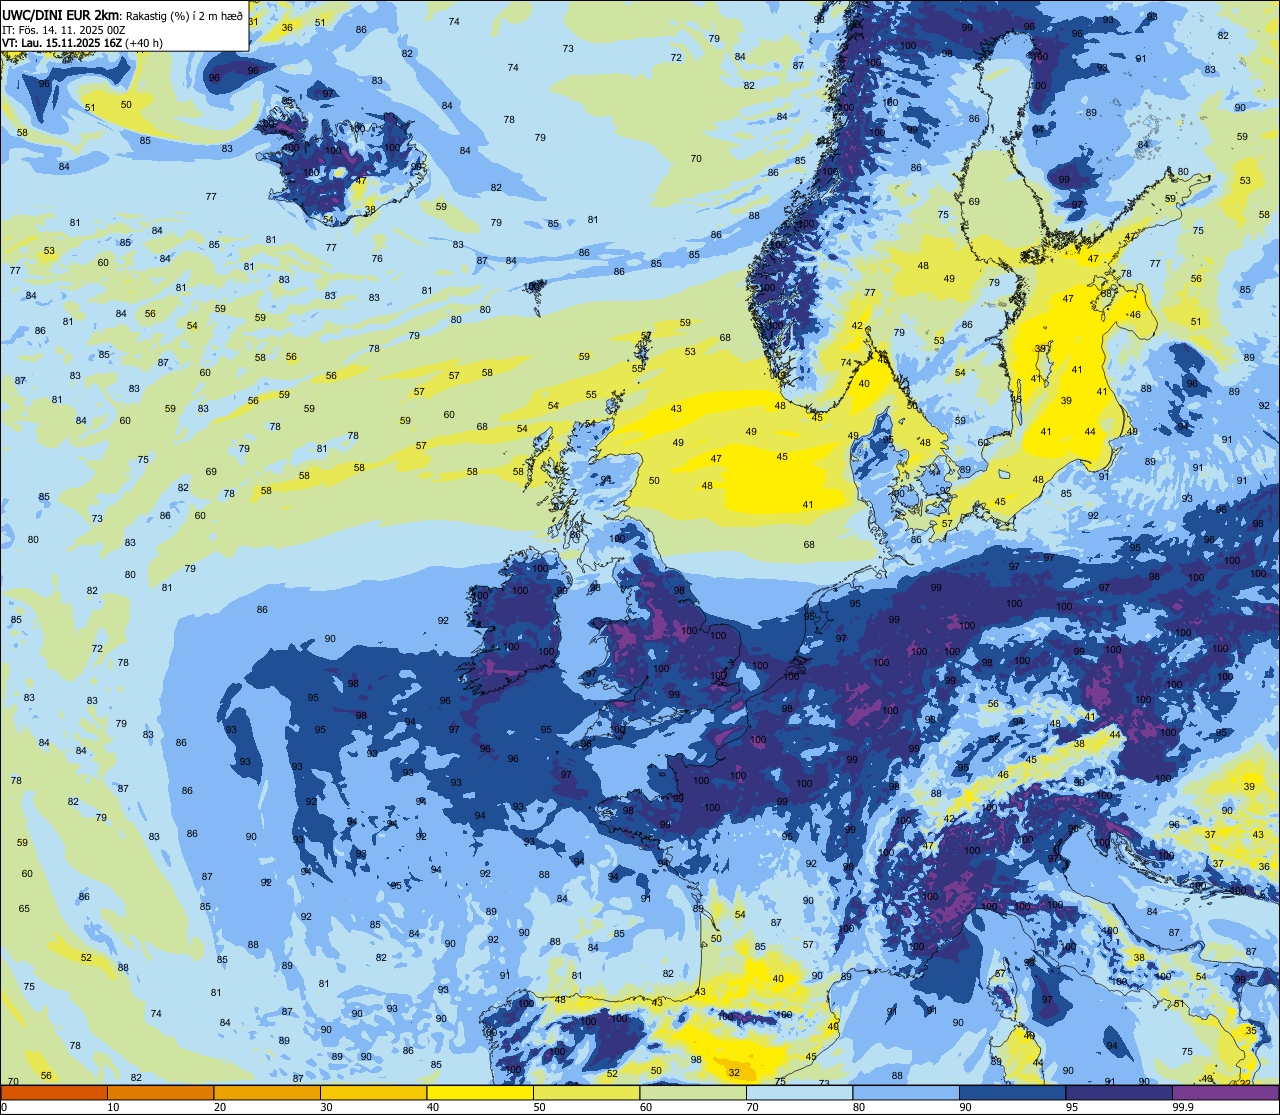Click the "65" value near the left map edge
The height and width of the screenshot is (1115, 1280).
24,909
